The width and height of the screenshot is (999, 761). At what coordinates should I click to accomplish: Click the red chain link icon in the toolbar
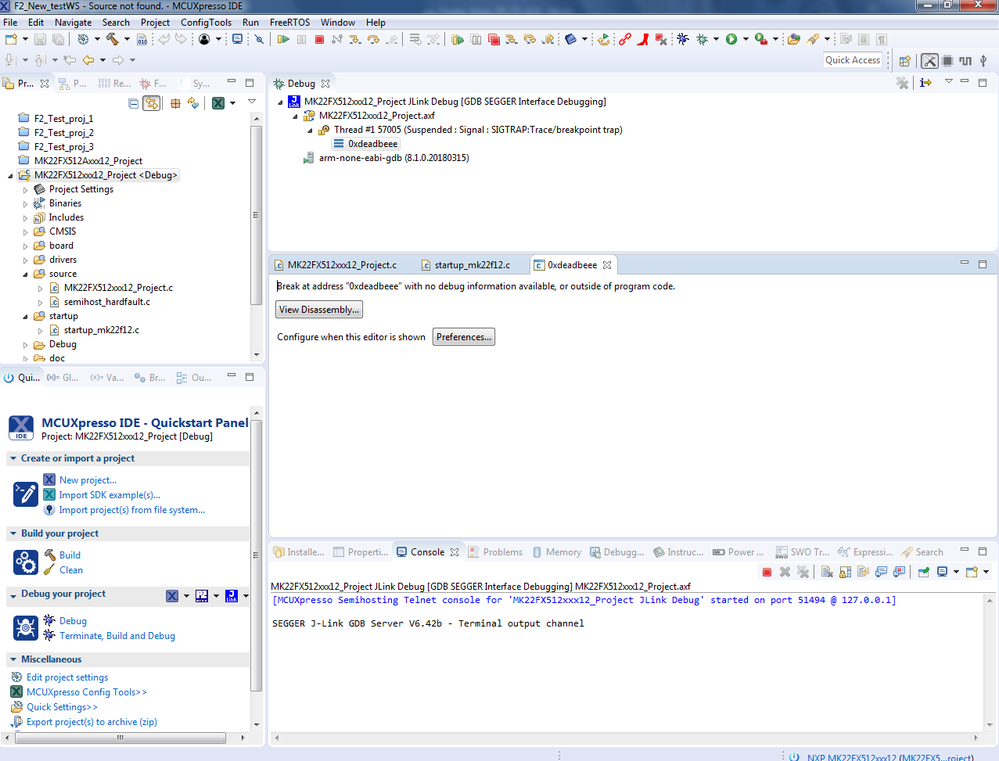[624, 40]
